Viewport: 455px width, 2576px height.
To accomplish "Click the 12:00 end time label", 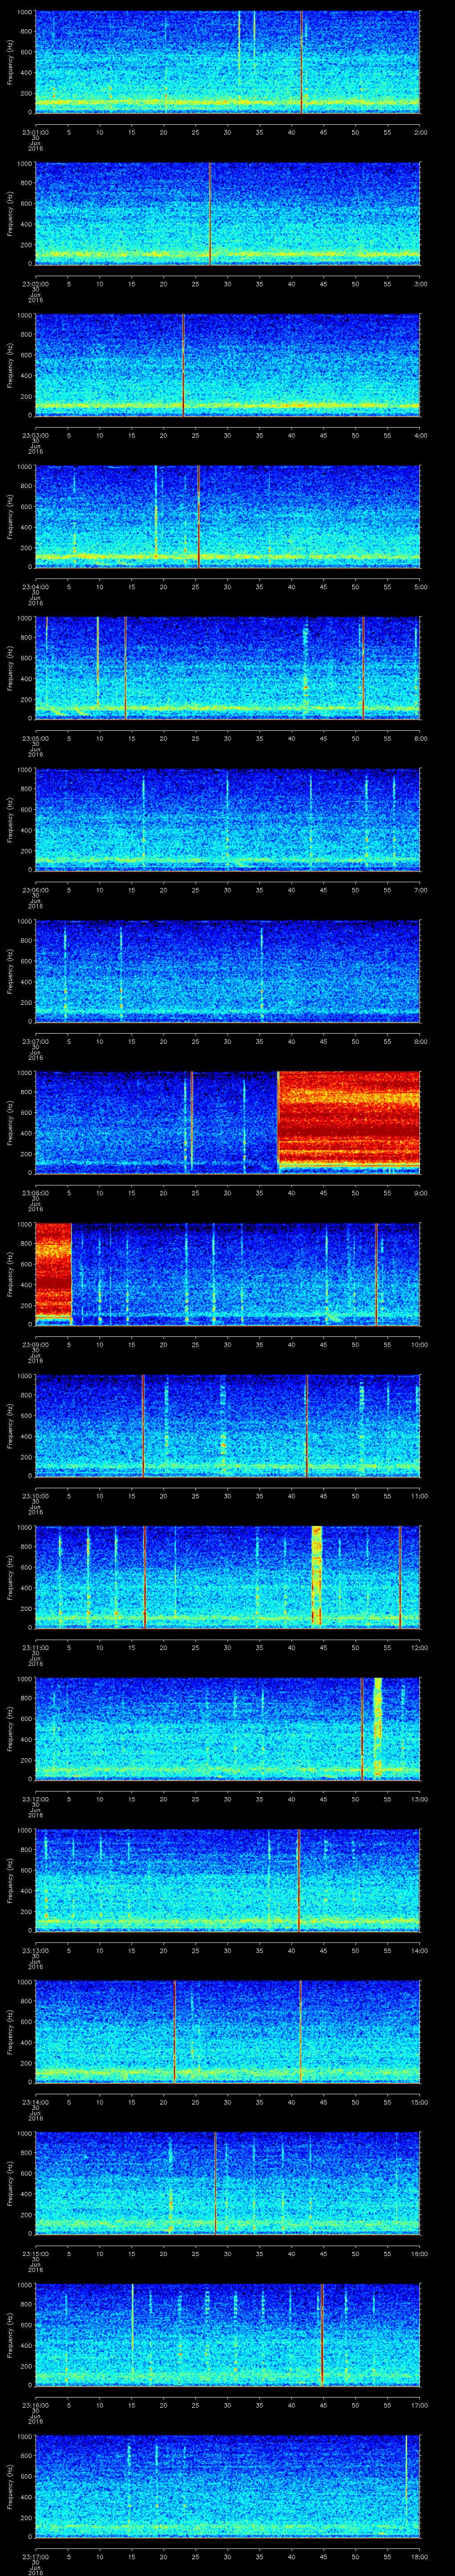I will tap(419, 1647).
